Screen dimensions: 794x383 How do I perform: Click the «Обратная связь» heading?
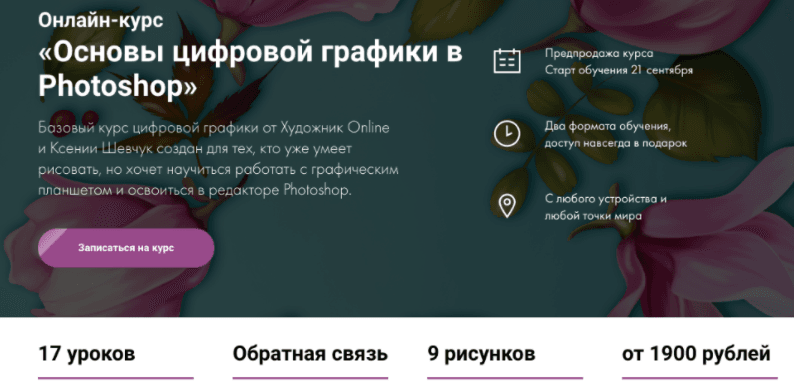click(x=310, y=354)
